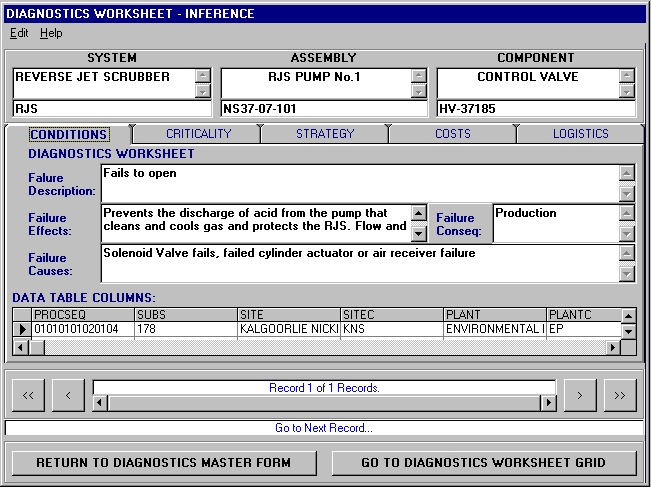
Task: Click the Go to Next Record status text
Action: tap(324, 428)
